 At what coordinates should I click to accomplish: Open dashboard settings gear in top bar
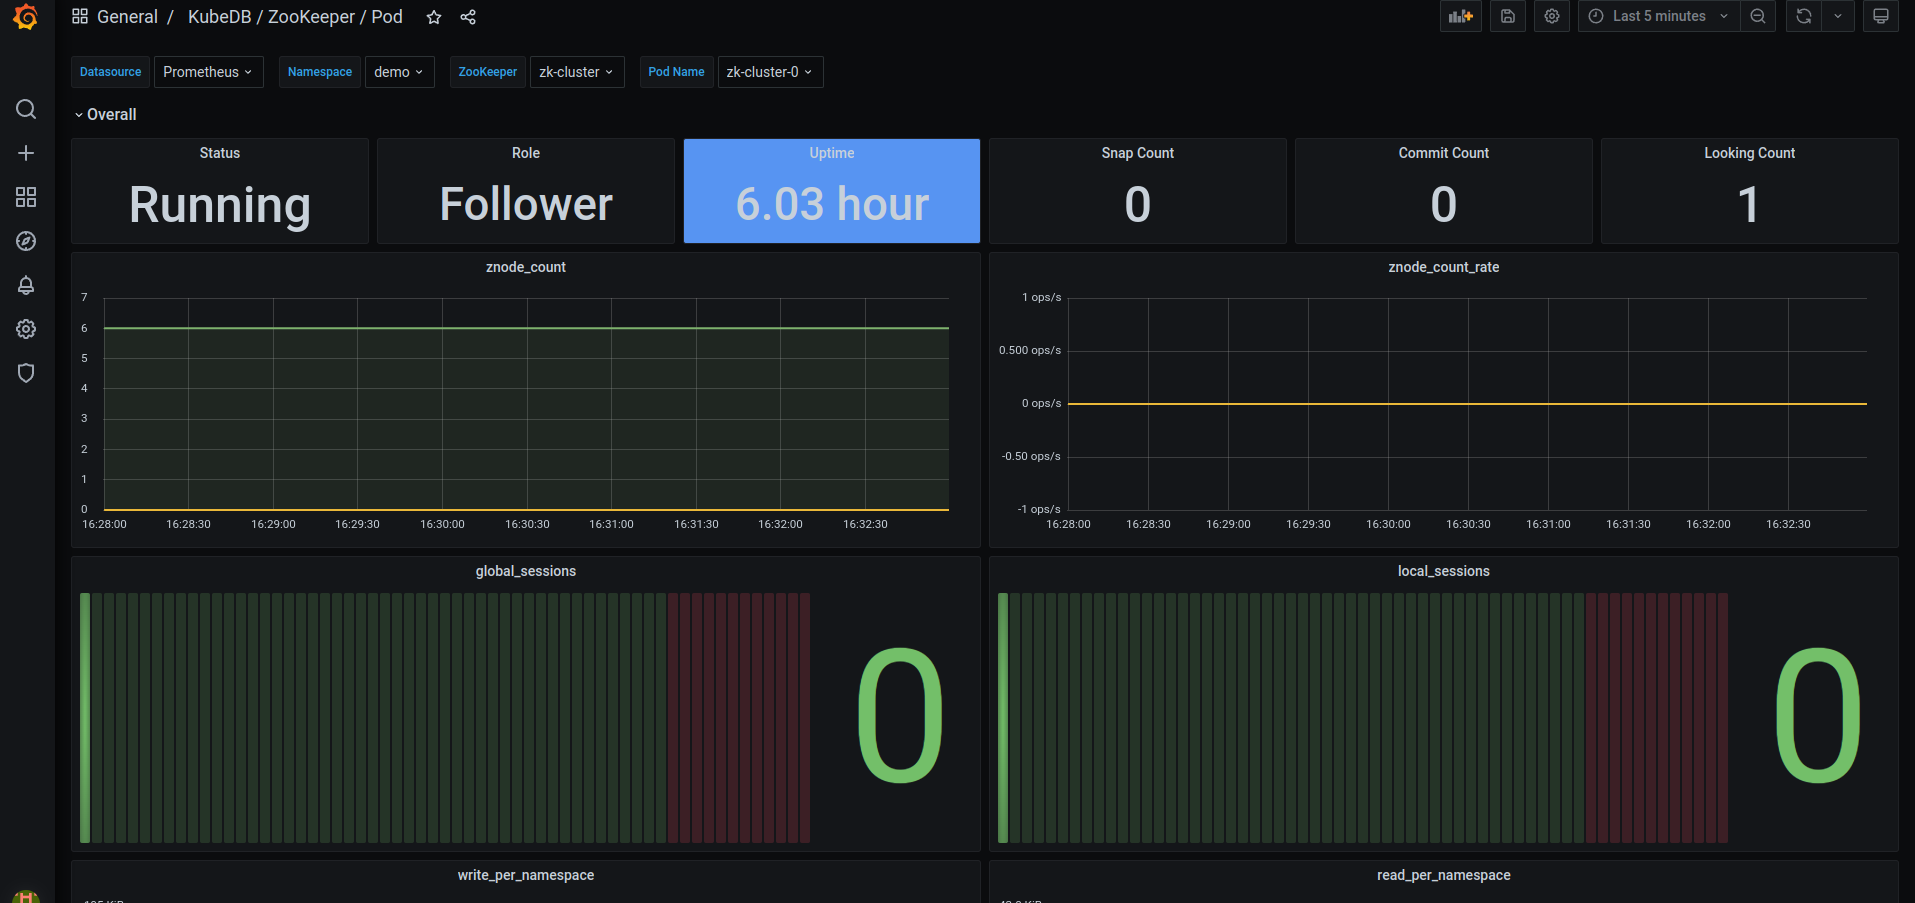click(x=1552, y=16)
